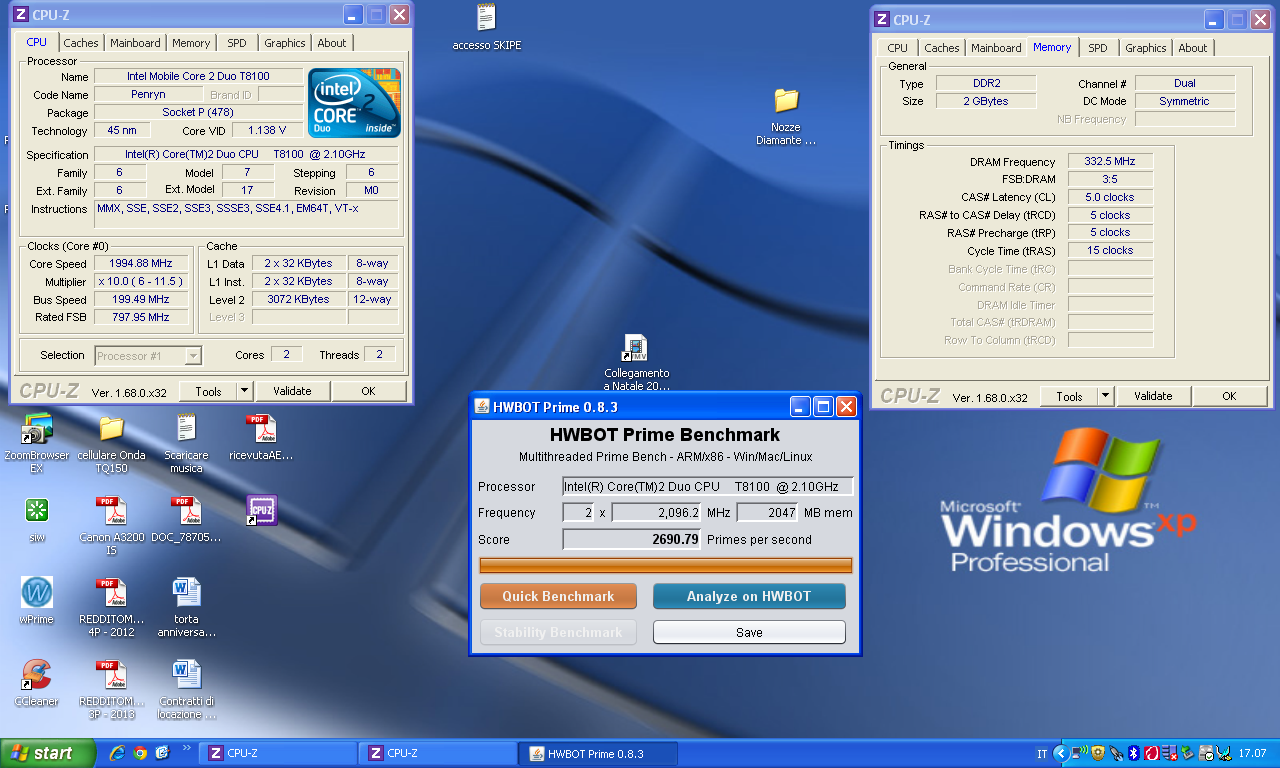The image size is (1280, 768).
Task: Open the Contratti di locazione document
Action: pyautogui.click(x=186, y=675)
